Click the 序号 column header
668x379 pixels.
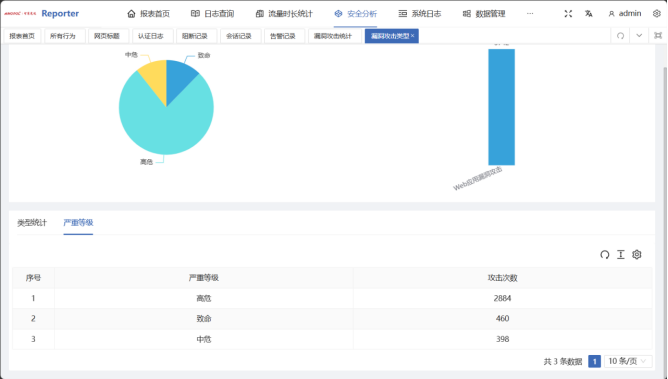33,278
